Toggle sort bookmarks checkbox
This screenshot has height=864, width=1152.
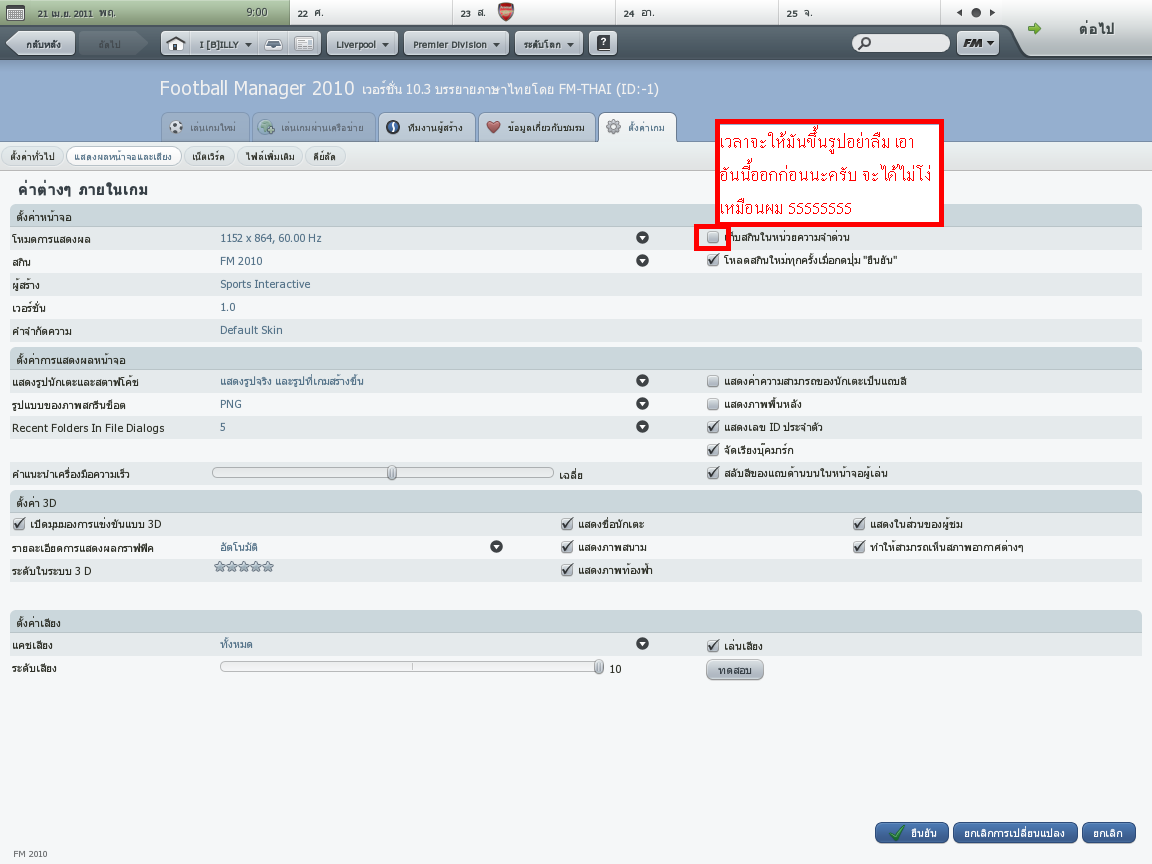pyautogui.click(x=713, y=450)
